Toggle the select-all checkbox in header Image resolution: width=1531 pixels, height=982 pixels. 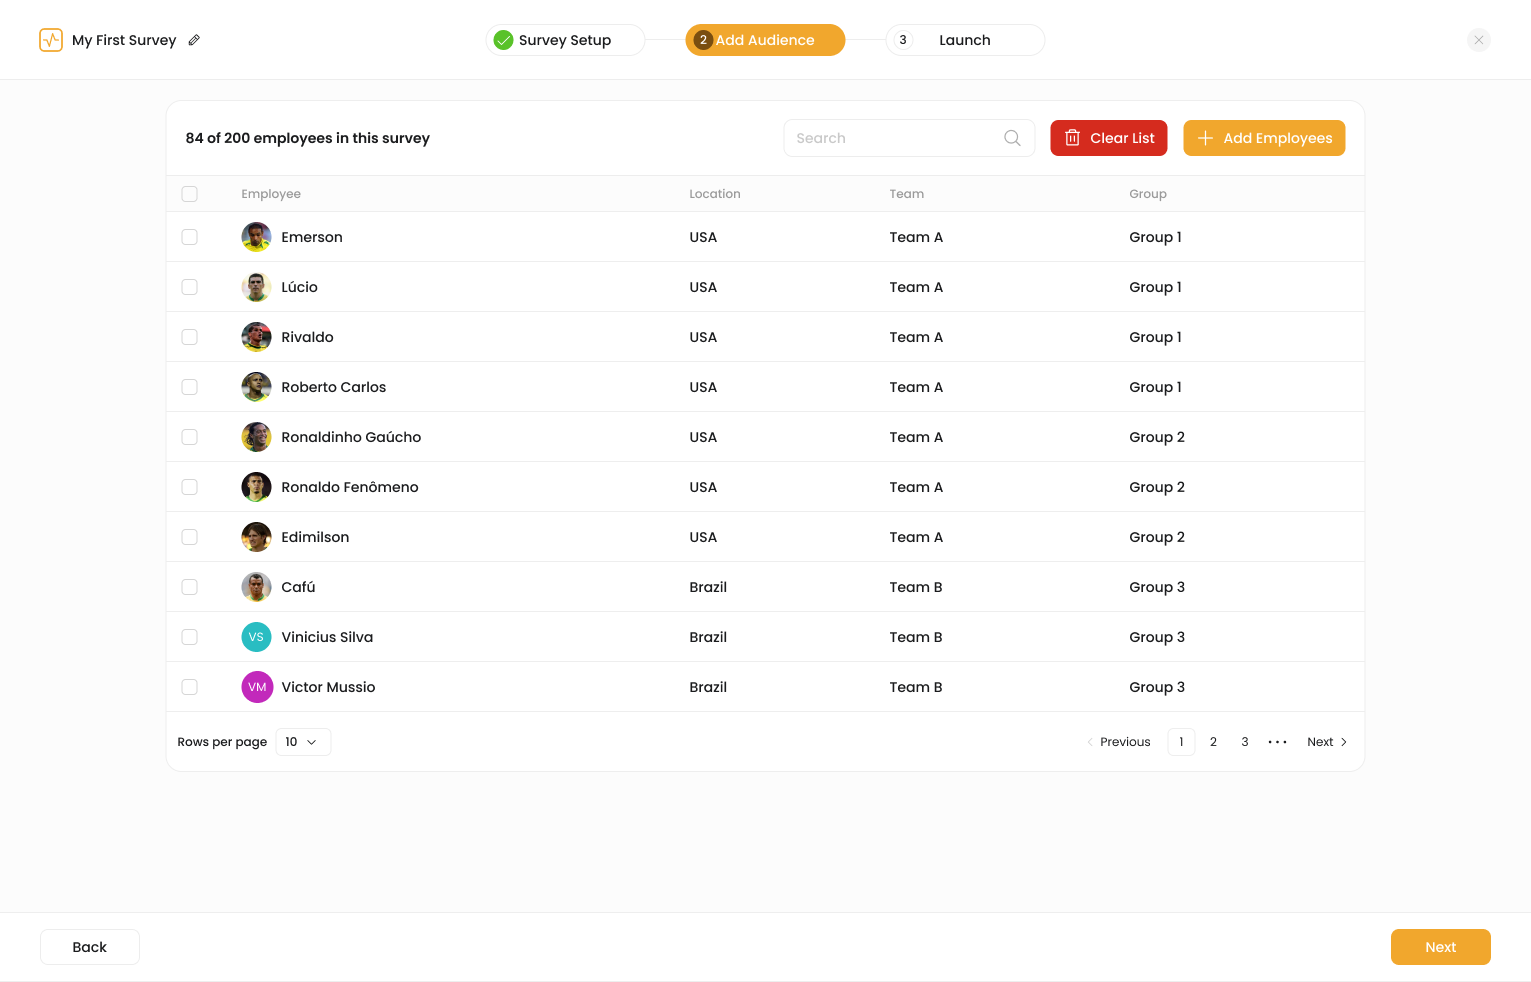(189, 194)
